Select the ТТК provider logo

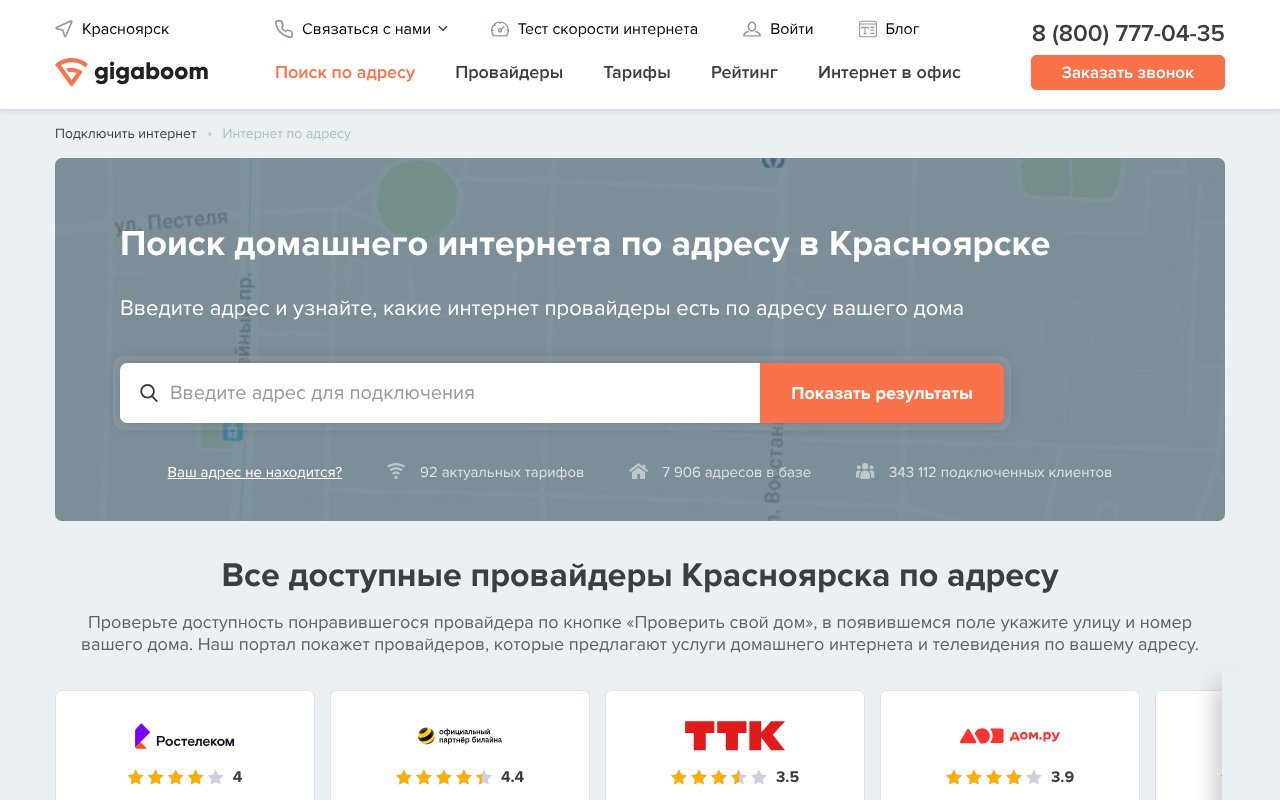[734, 735]
